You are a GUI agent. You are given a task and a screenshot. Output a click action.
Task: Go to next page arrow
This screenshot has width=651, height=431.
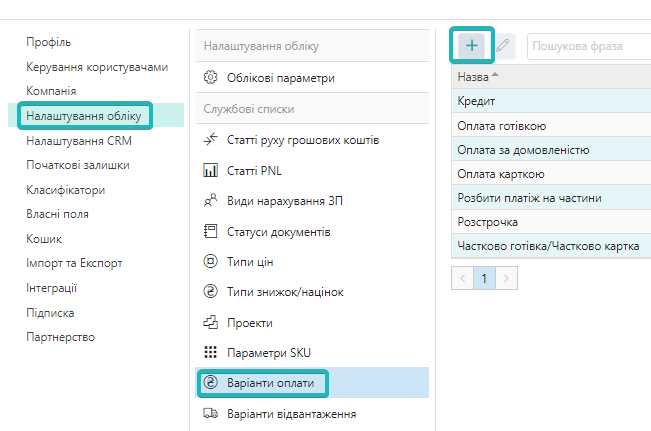click(507, 277)
